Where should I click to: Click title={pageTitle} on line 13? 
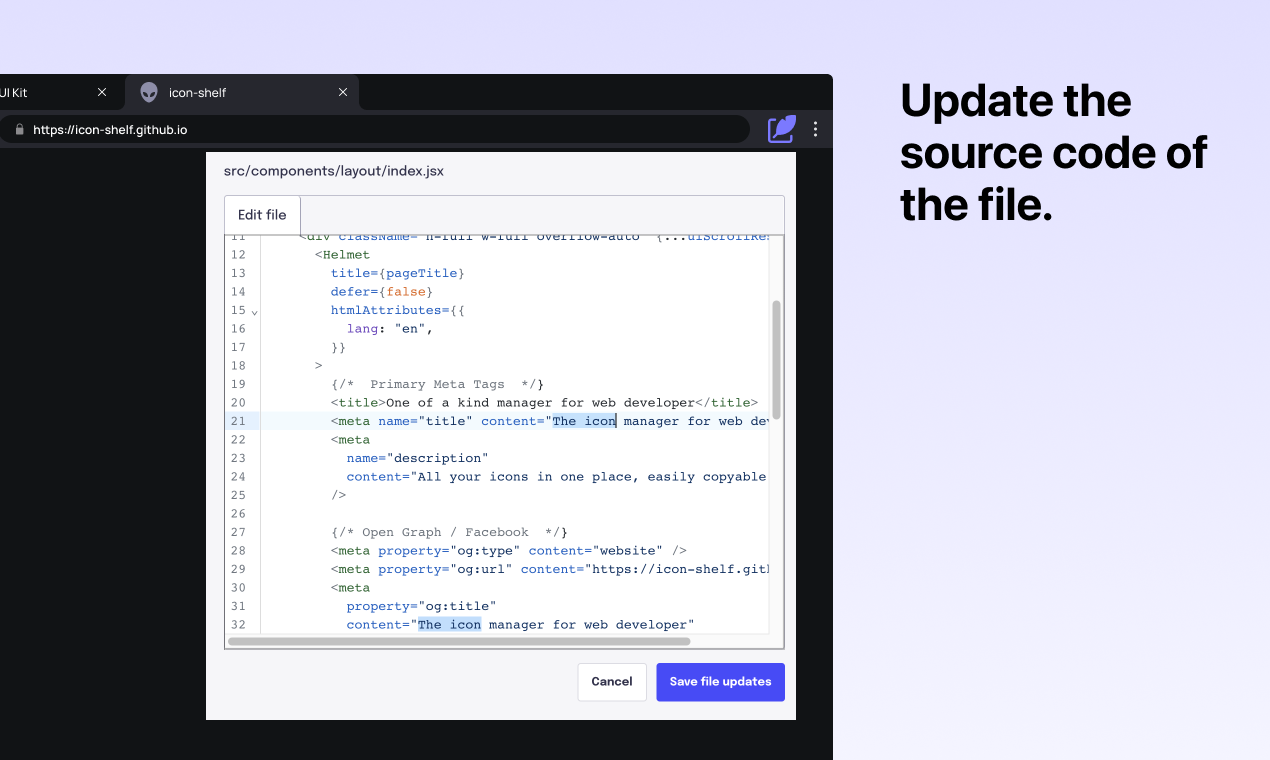point(398,273)
